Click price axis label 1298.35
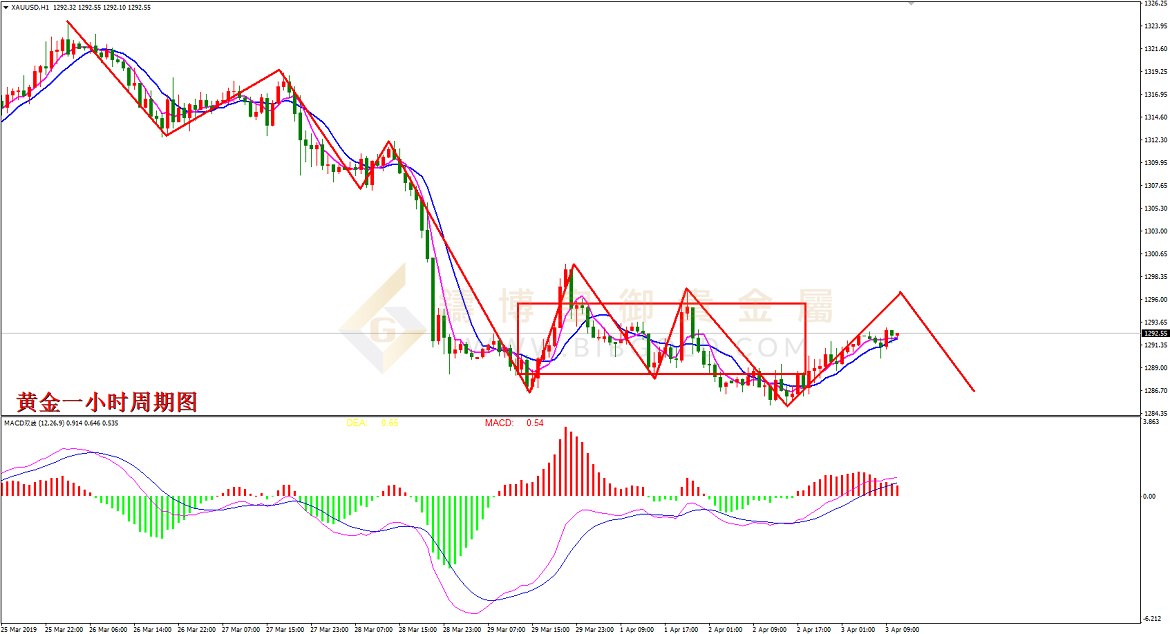Screen dimensions: 1170x634 (1155, 277)
